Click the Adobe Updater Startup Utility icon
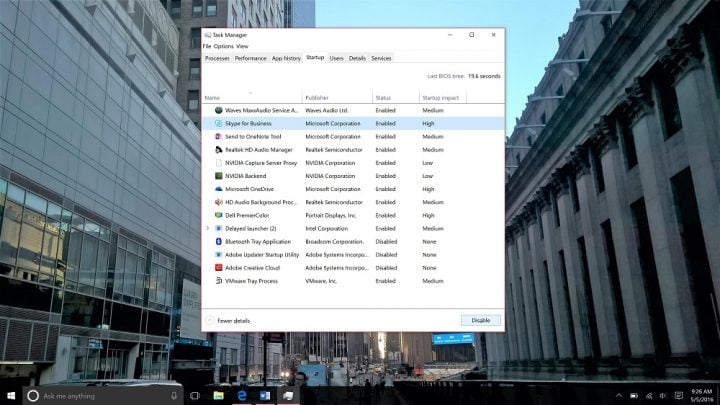This screenshot has width=720, height=405. pyautogui.click(x=219, y=255)
